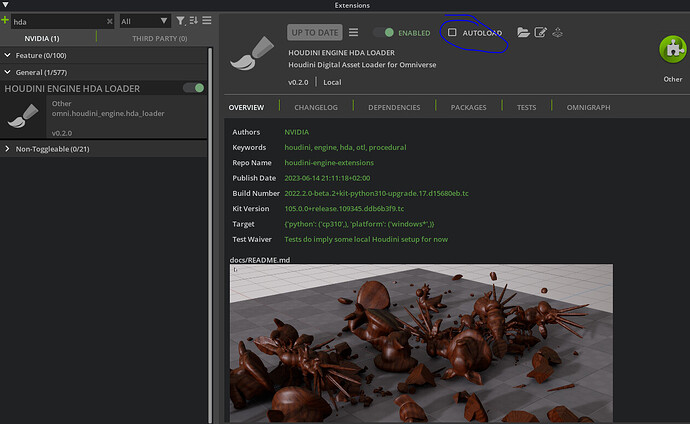Image resolution: width=690 pixels, height=424 pixels.
Task: Click the UP TO DATE button
Action: coord(315,33)
